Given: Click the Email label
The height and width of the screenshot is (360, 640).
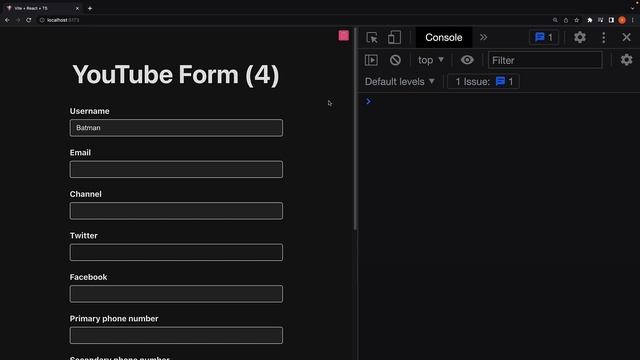Looking at the screenshot, I should [x=80, y=153].
